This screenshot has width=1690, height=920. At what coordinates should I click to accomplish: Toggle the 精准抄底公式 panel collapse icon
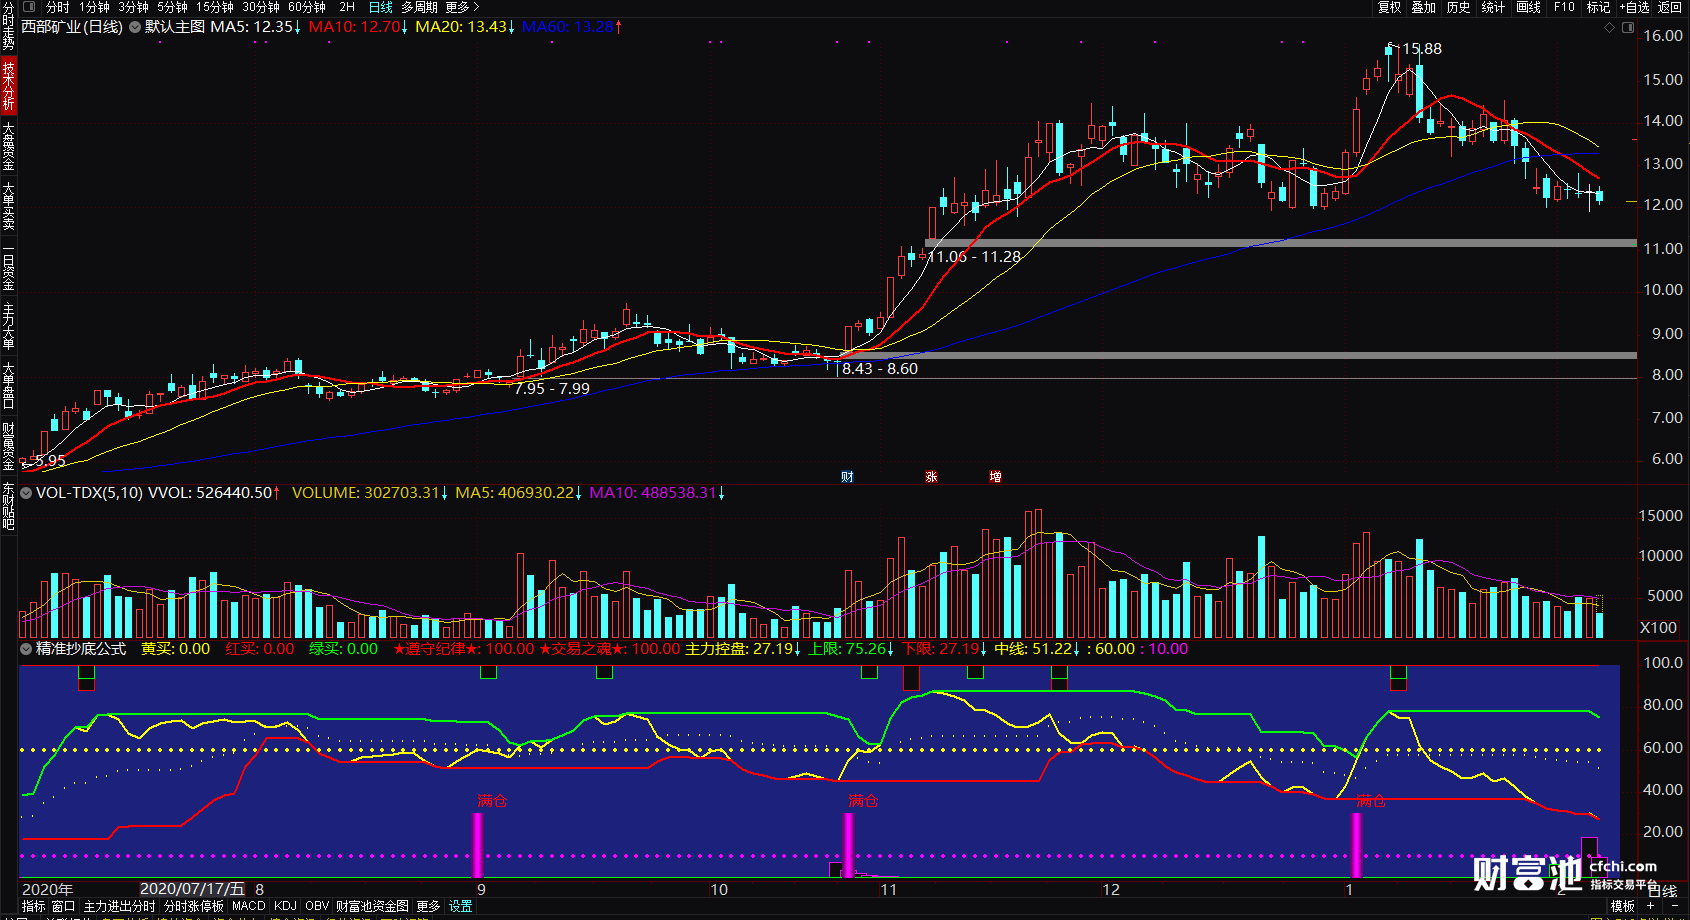click(26, 649)
